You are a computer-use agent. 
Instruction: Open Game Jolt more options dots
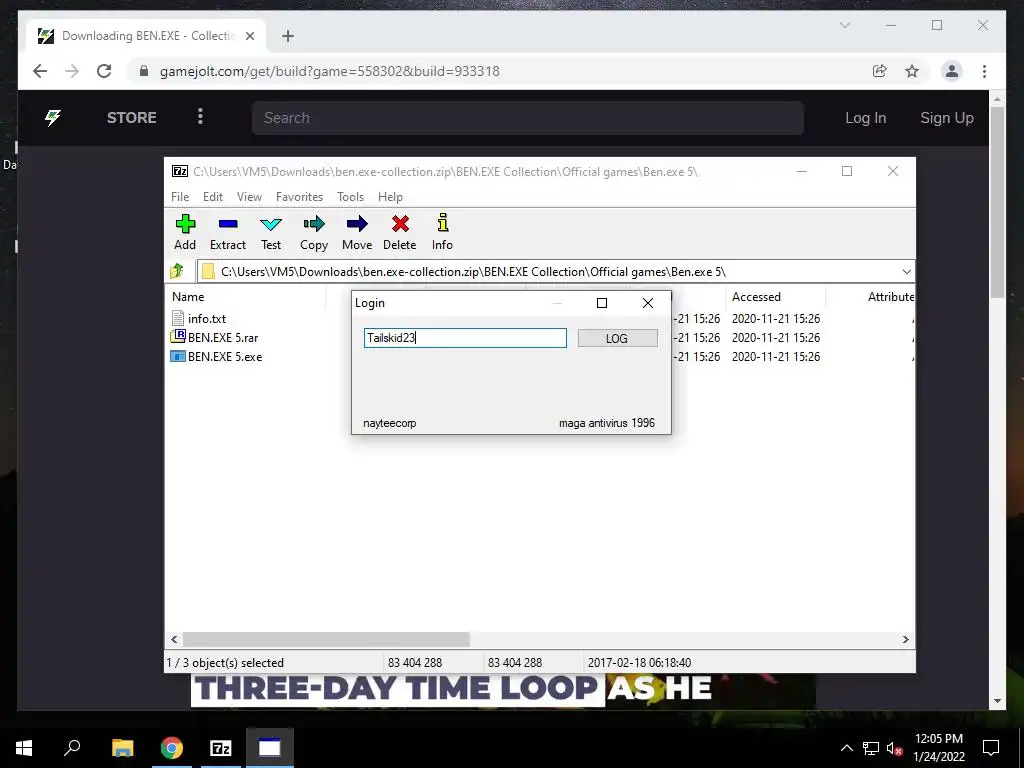(200, 116)
